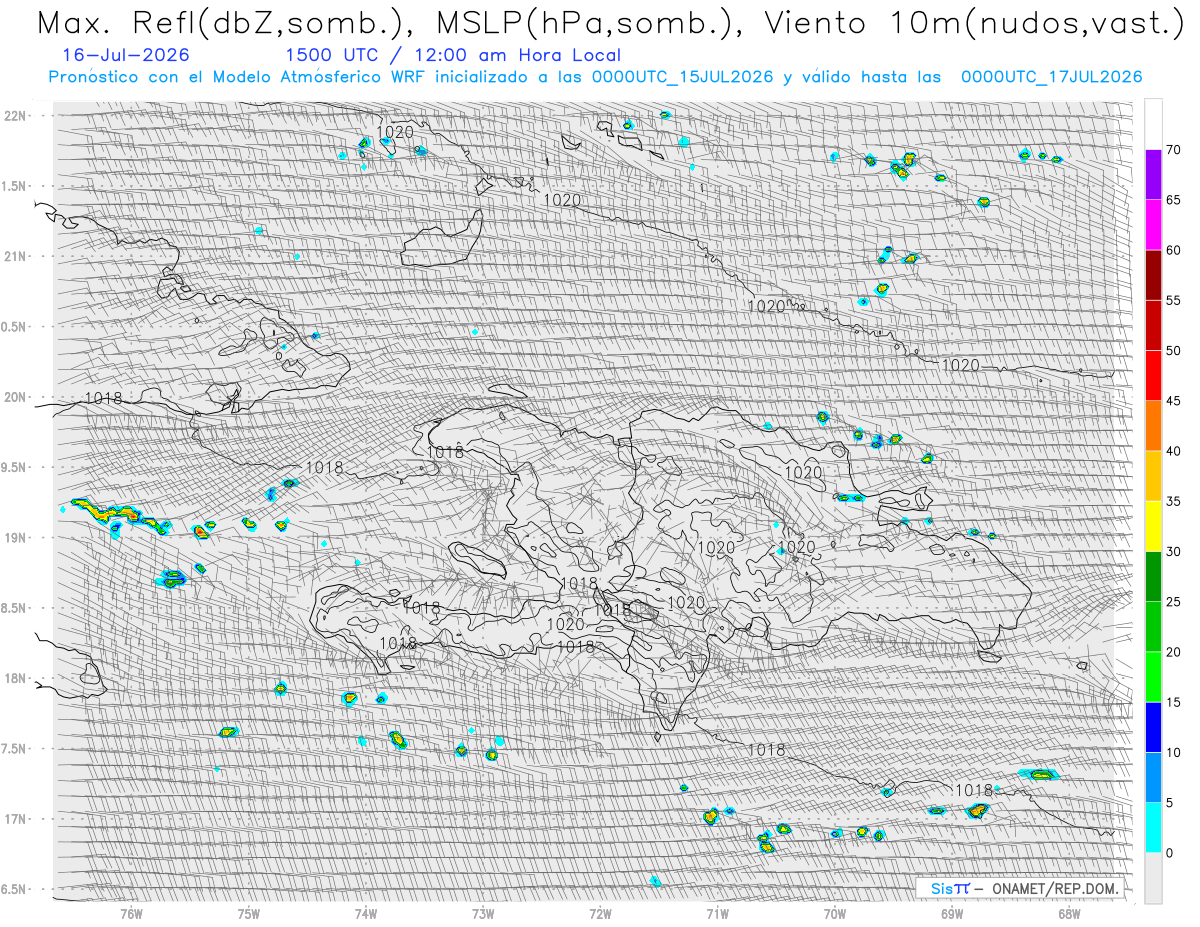Click the "17N" latitude axis label

point(16,819)
